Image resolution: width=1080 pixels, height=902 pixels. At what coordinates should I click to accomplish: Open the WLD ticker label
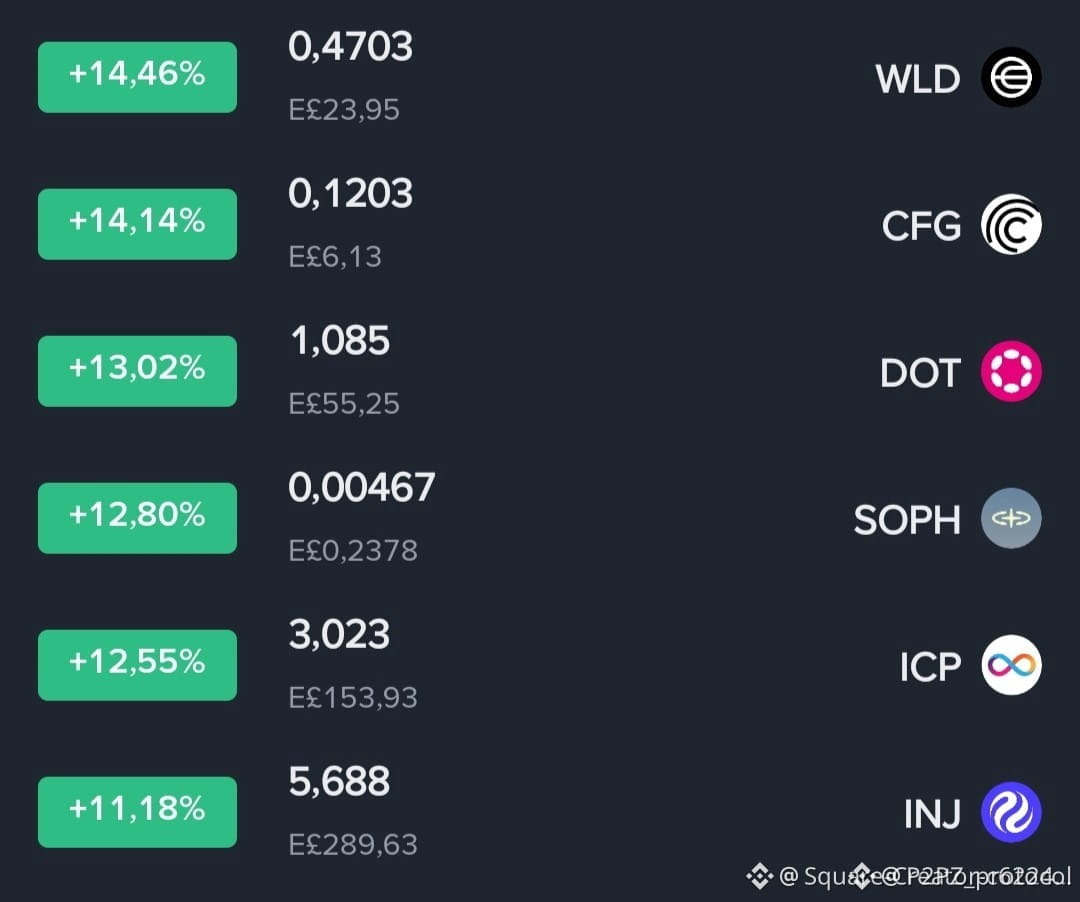coord(917,79)
